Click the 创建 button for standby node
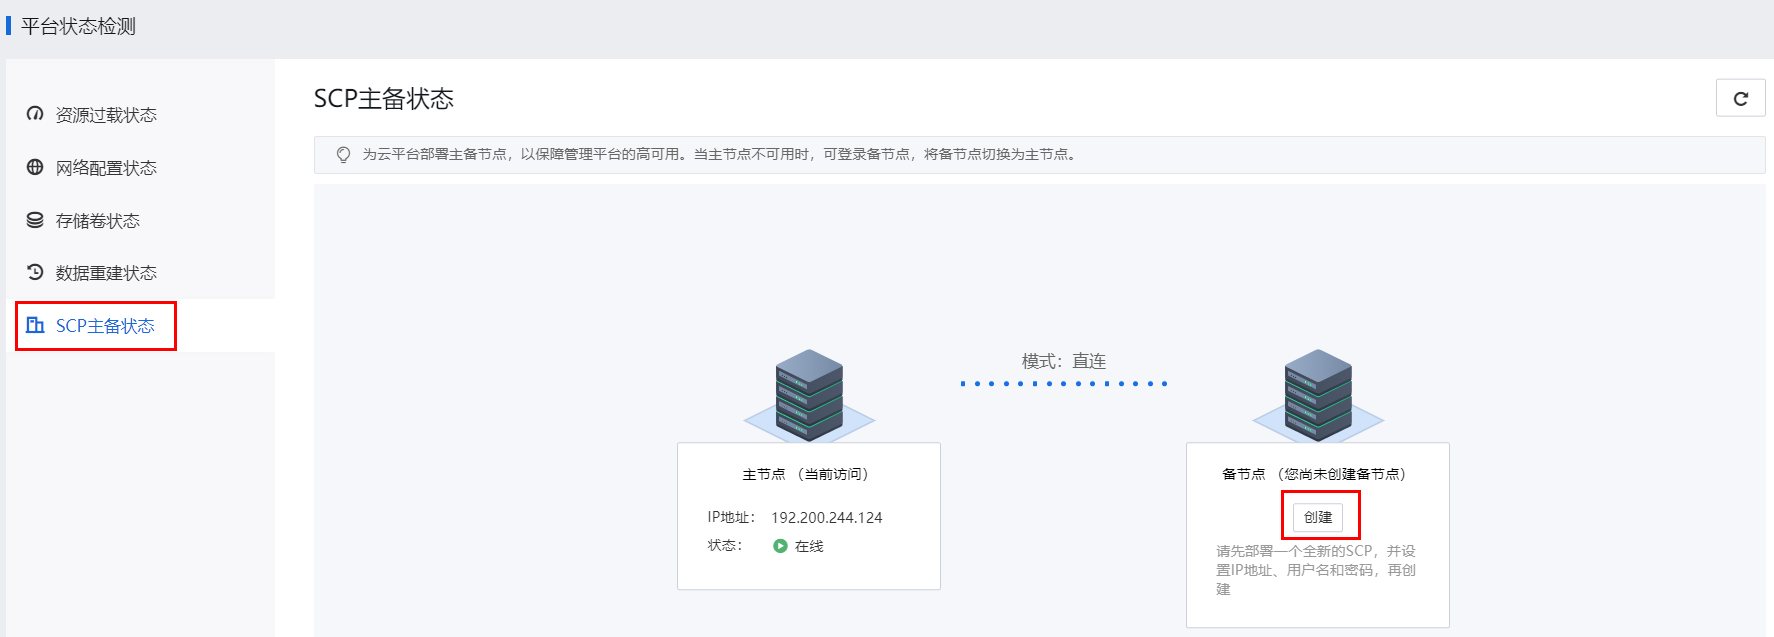Screen dimensions: 1774x637 [1318, 517]
